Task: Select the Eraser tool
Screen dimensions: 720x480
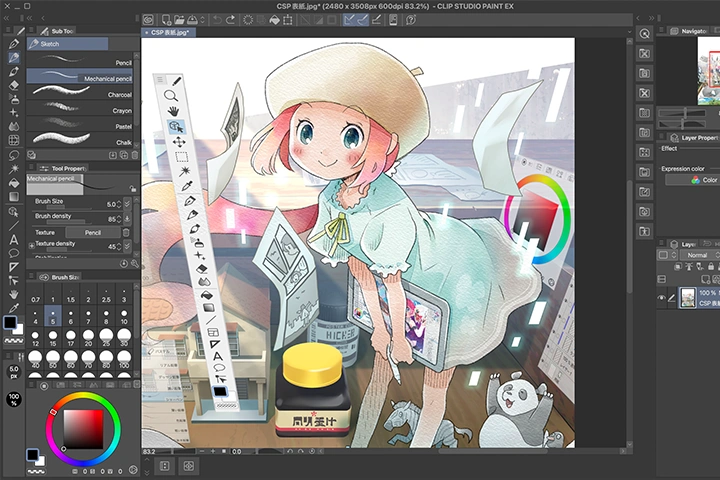Action: (14, 85)
